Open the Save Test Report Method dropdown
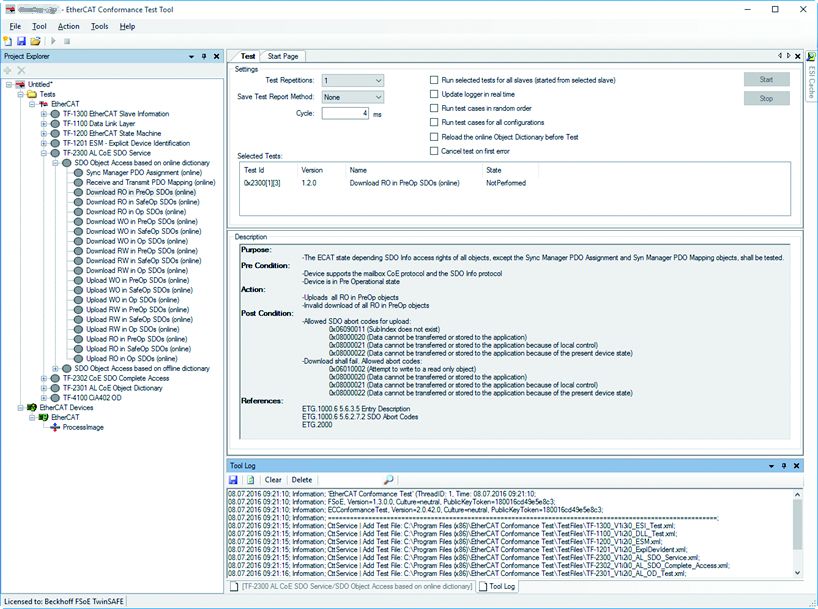Image resolution: width=818 pixels, height=609 pixels. point(379,97)
